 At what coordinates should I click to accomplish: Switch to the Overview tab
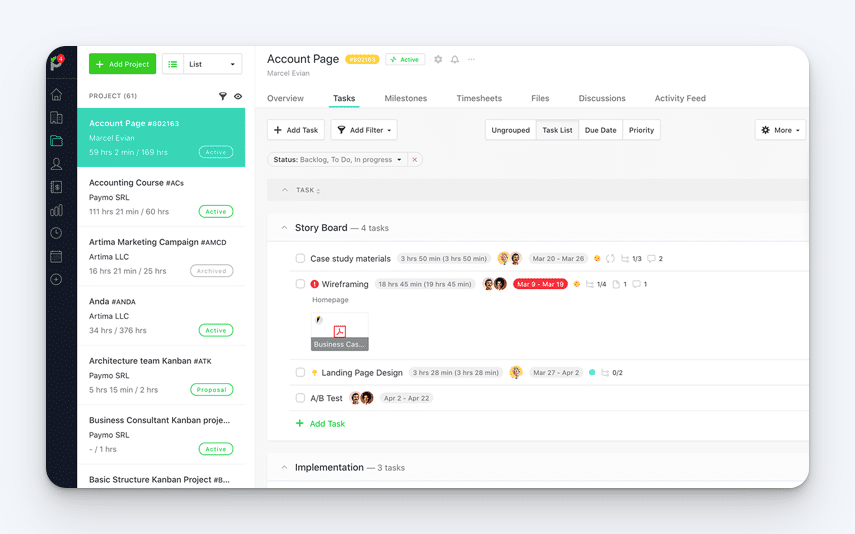tap(285, 98)
